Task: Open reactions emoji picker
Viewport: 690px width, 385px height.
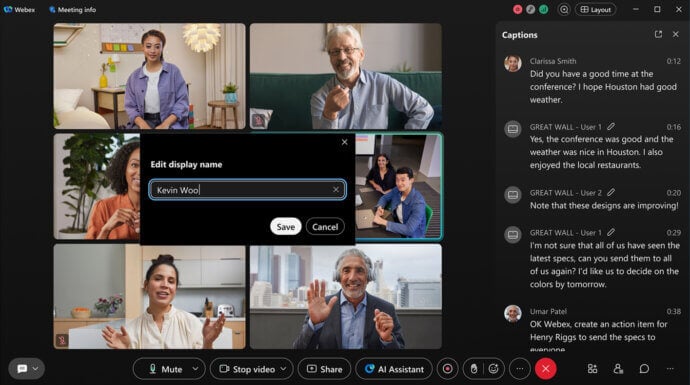Action: point(493,369)
